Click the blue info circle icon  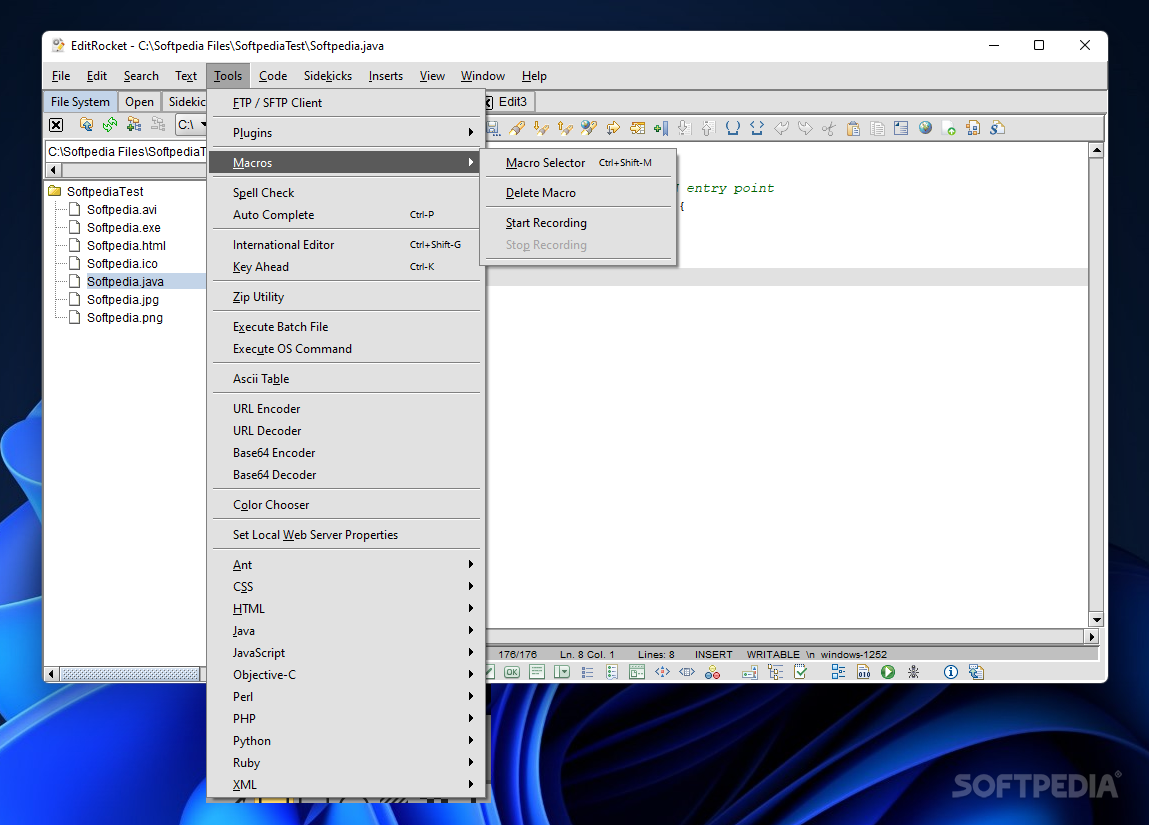[x=950, y=672]
